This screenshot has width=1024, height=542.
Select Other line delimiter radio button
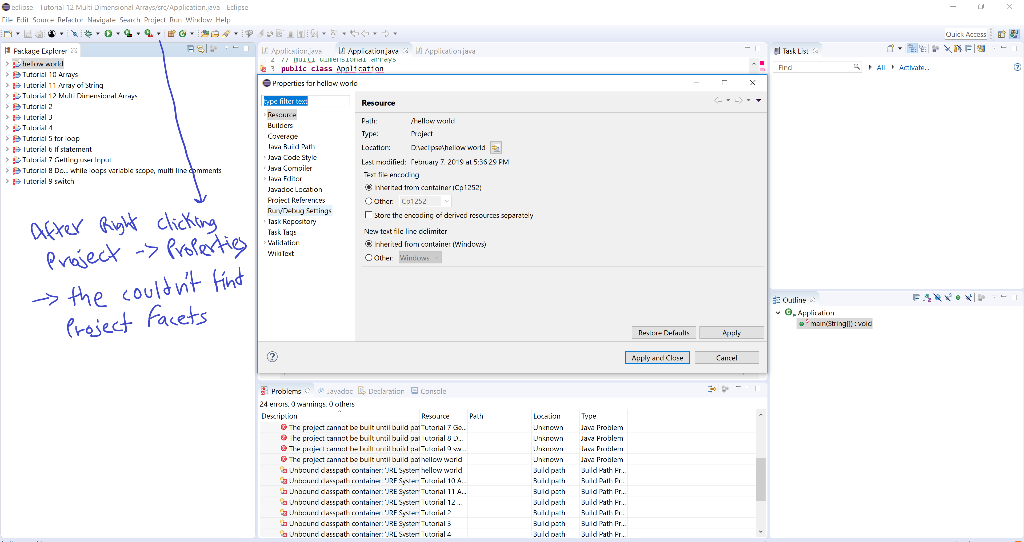[x=369, y=258]
